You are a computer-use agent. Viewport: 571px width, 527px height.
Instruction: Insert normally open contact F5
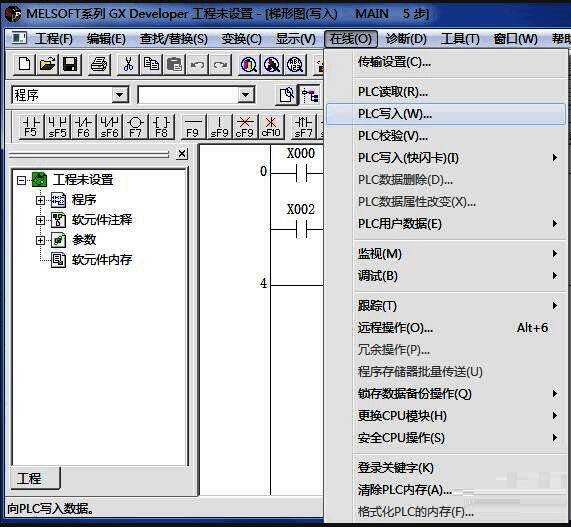(x=31, y=127)
